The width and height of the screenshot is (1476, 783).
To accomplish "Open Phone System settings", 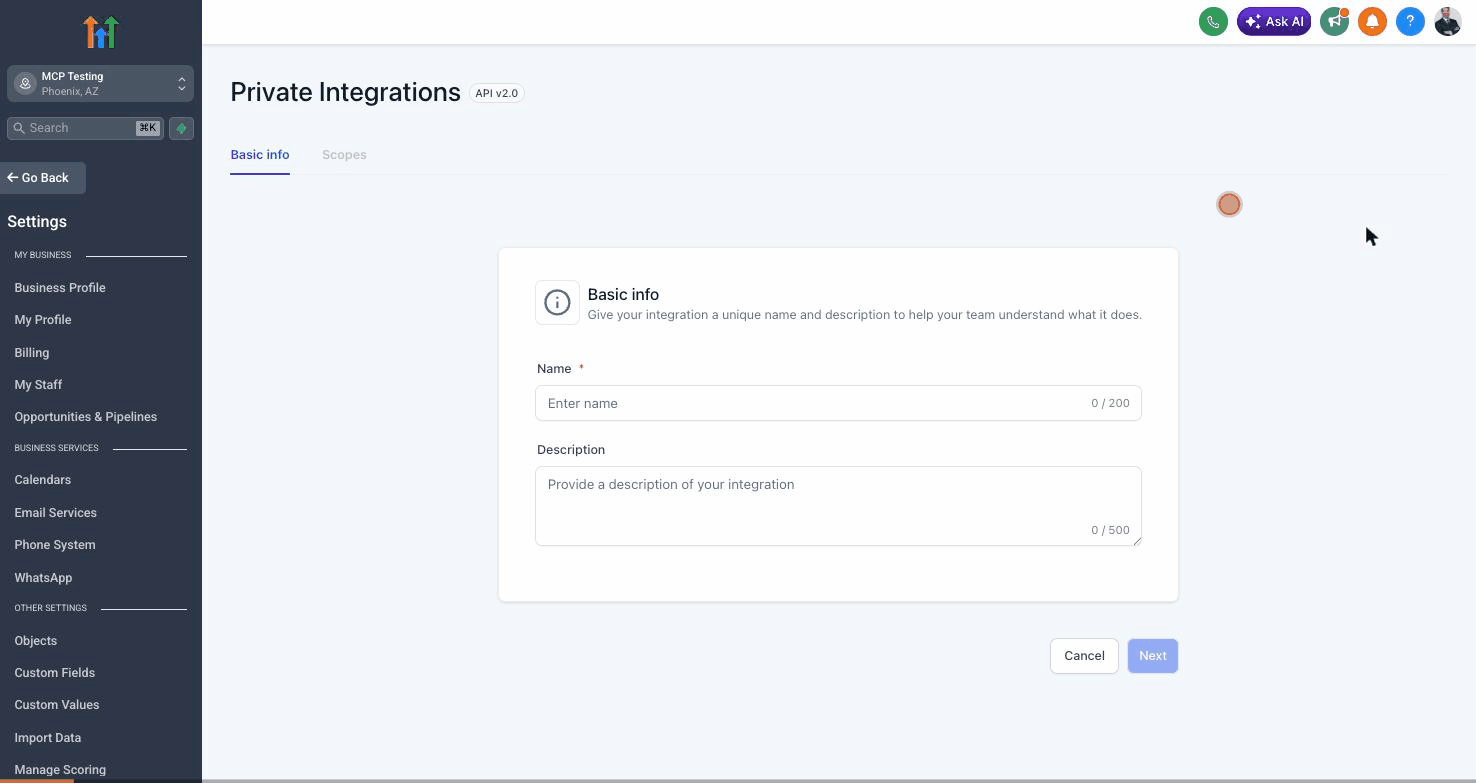I will click(x=55, y=545).
